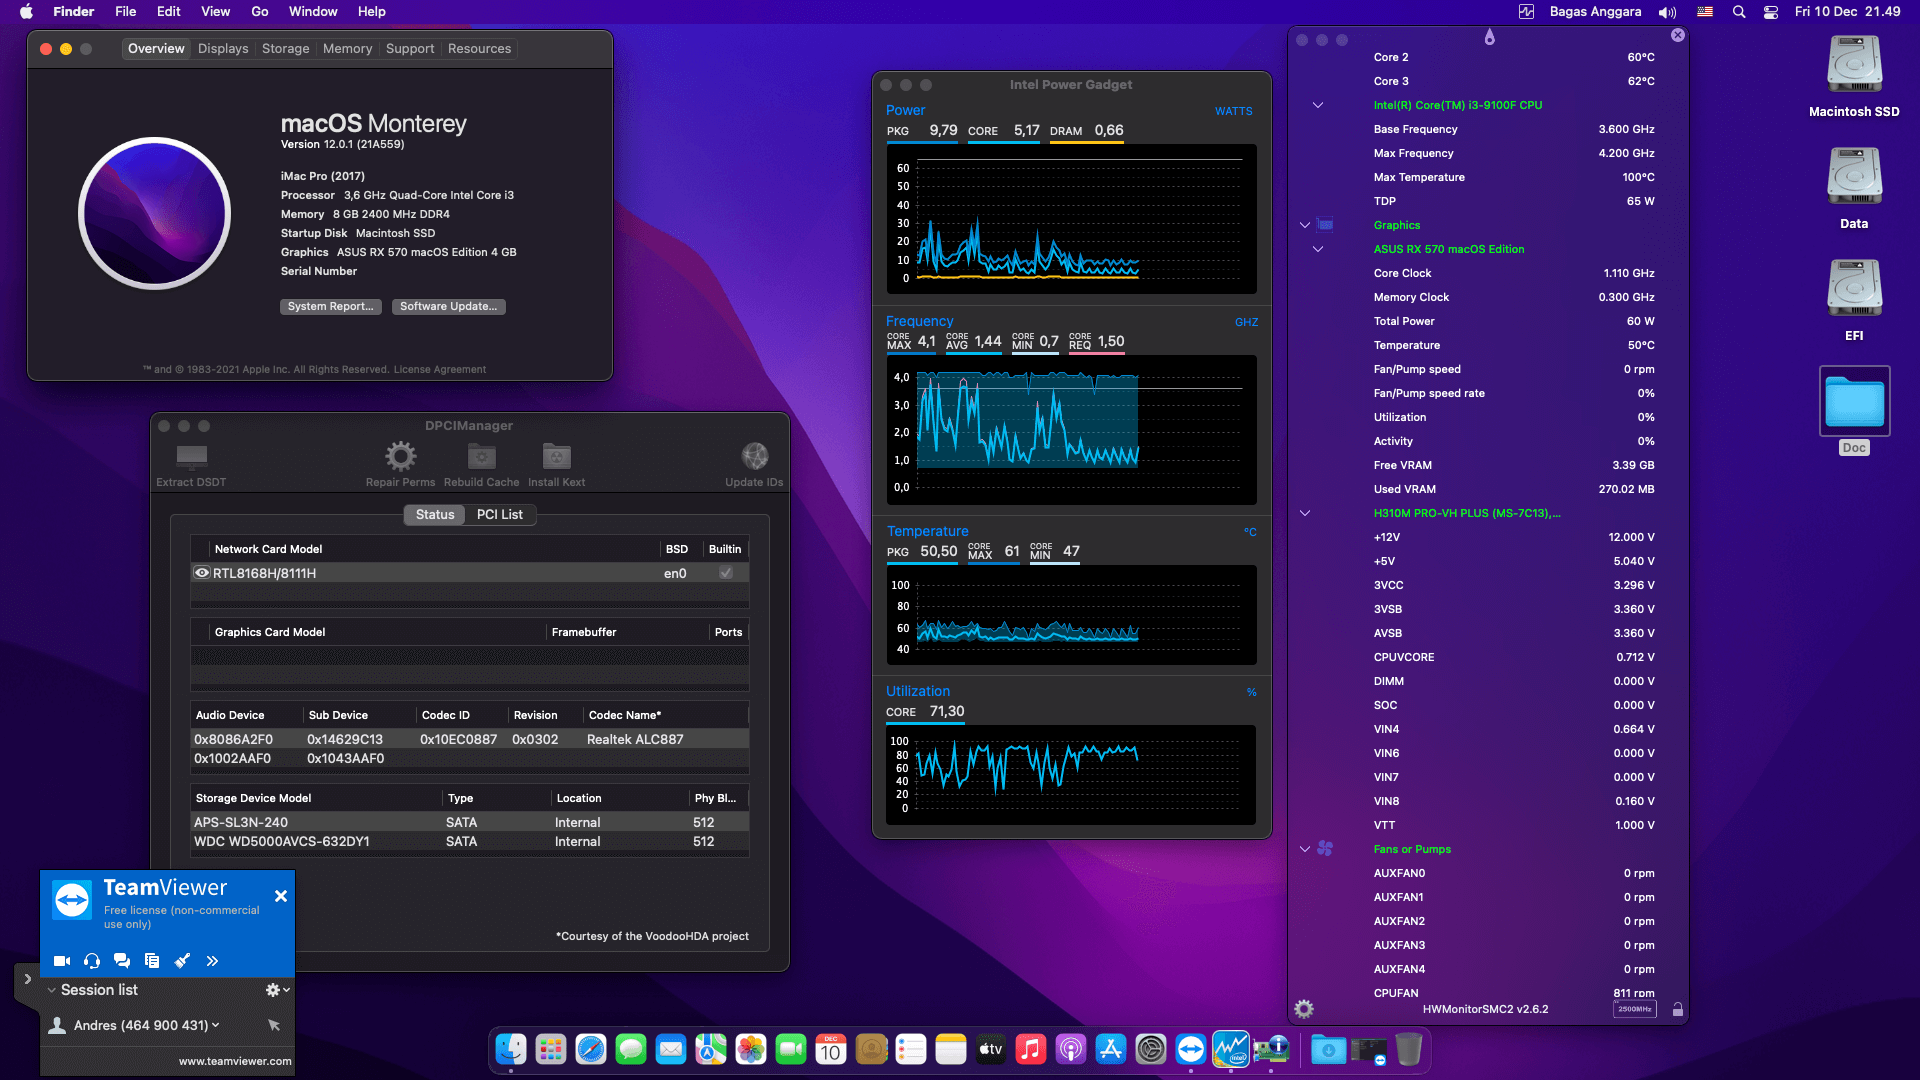Click Bagas Anggara user in menu bar

[x=1595, y=12]
